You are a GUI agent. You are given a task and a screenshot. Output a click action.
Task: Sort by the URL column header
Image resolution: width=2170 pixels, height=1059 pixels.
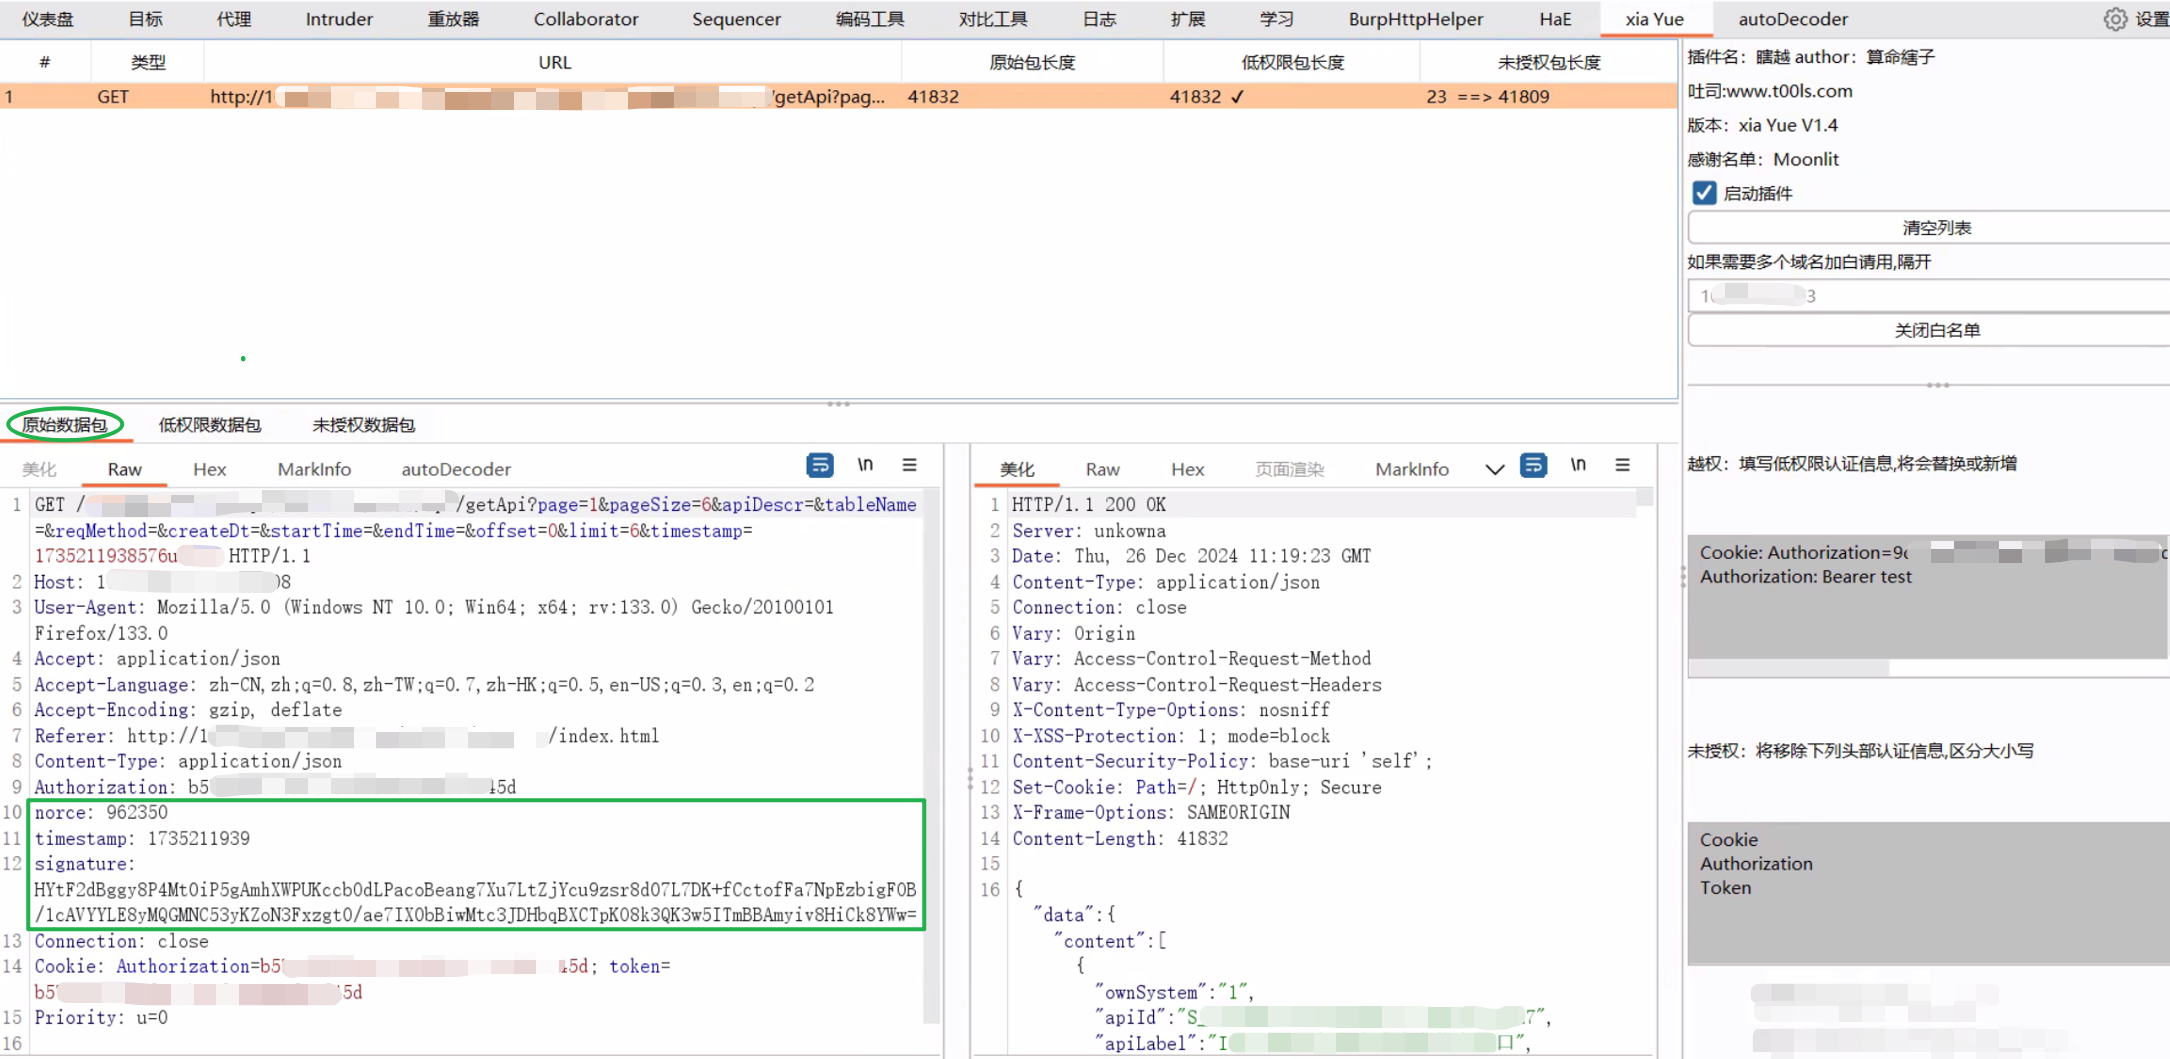tap(554, 62)
